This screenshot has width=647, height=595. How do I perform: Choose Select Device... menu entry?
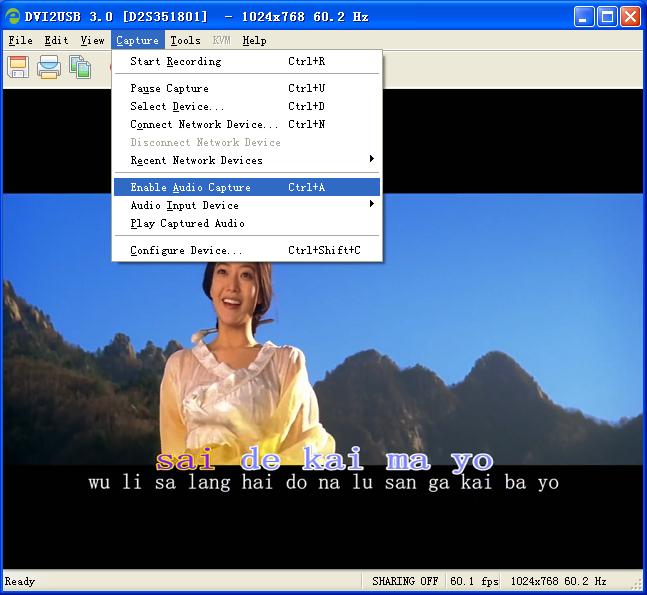click(177, 106)
